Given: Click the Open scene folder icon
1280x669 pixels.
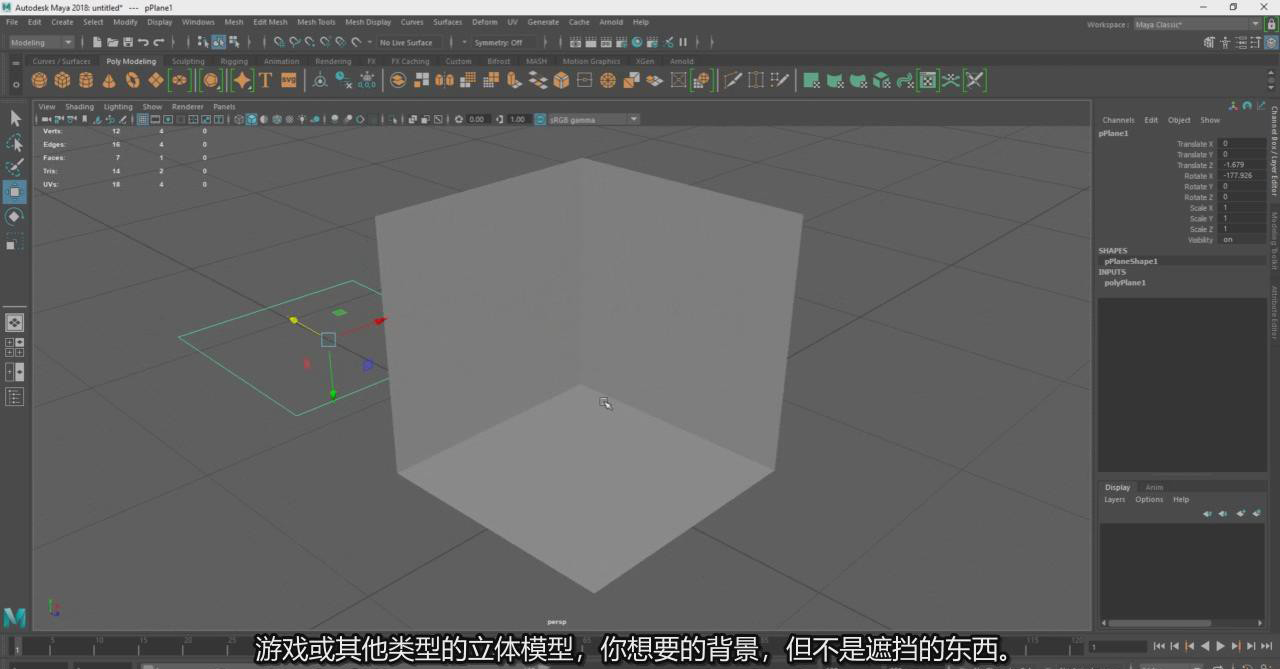Looking at the screenshot, I should click(x=112, y=42).
